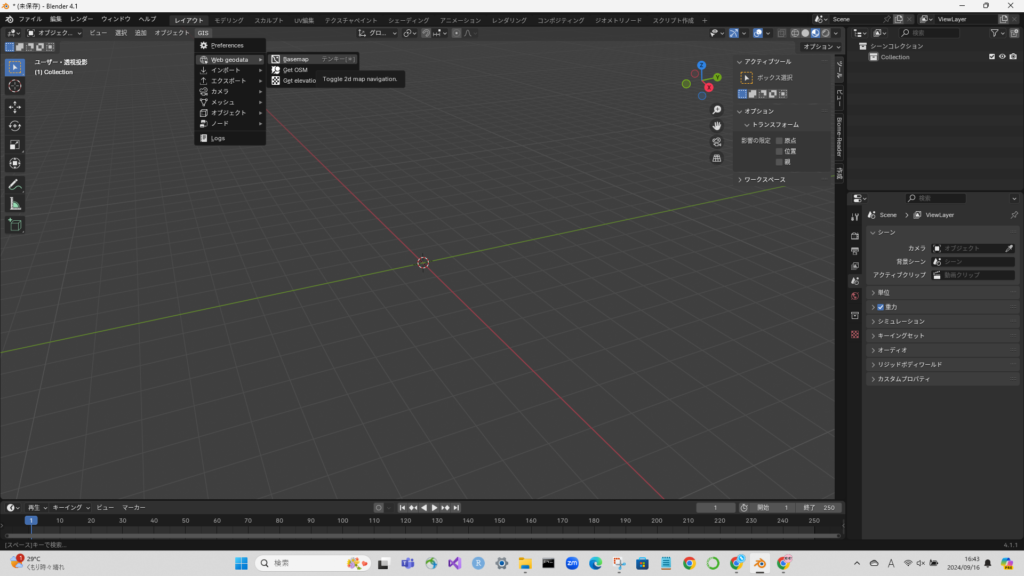Image resolution: width=1024 pixels, height=576 pixels.
Task: Select the Cursor tool in the left toolbar
Action: (x=15, y=86)
